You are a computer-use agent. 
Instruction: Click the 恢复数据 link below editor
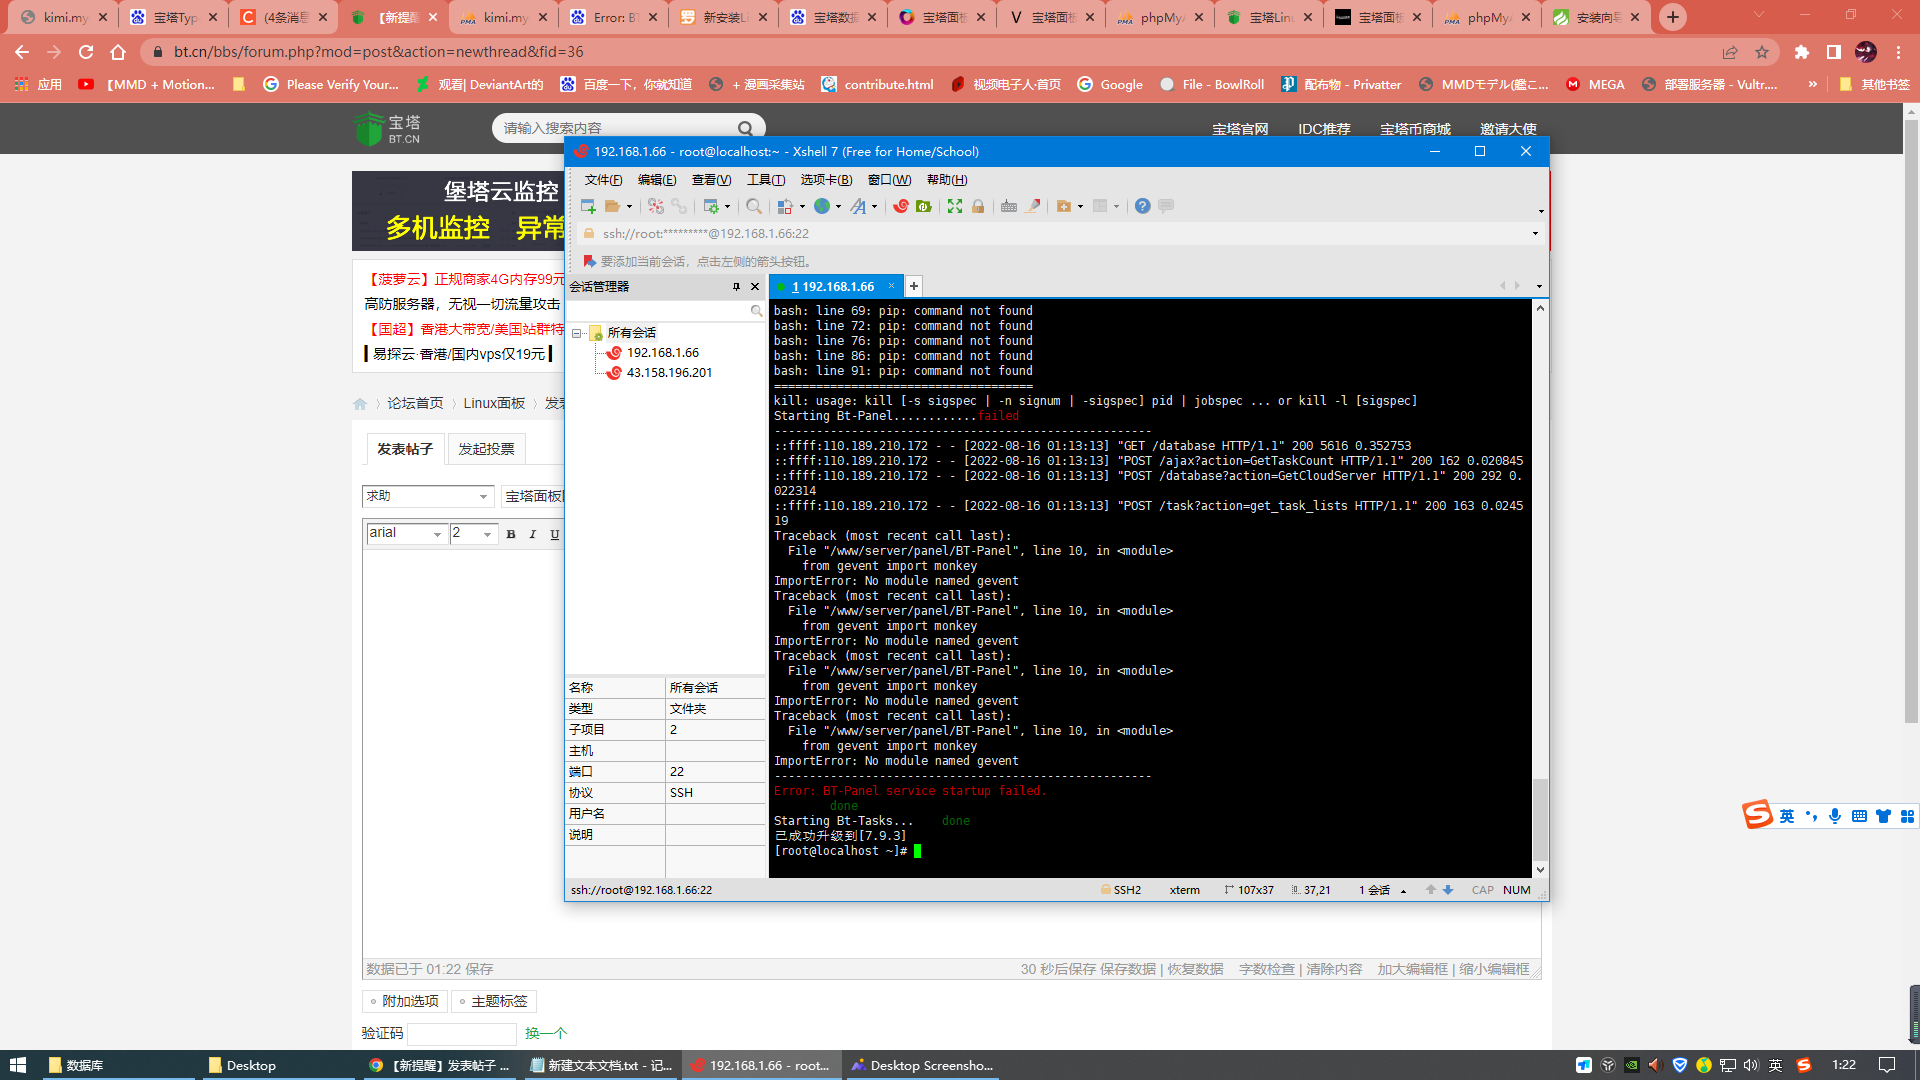point(1195,969)
